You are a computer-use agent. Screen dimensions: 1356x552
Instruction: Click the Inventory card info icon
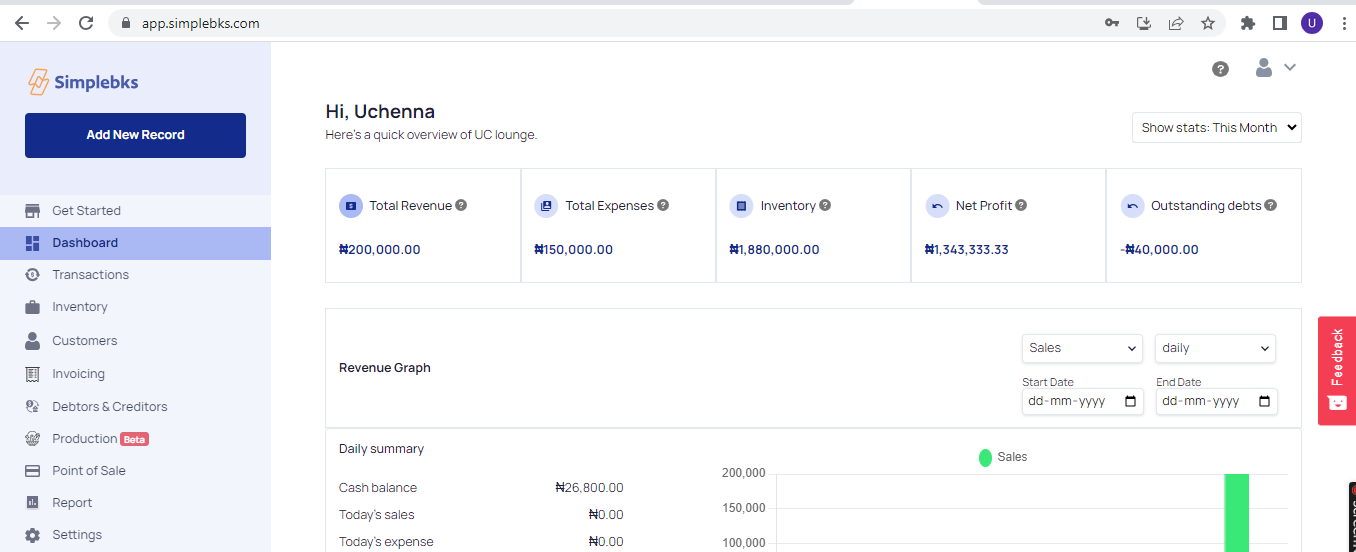point(825,205)
